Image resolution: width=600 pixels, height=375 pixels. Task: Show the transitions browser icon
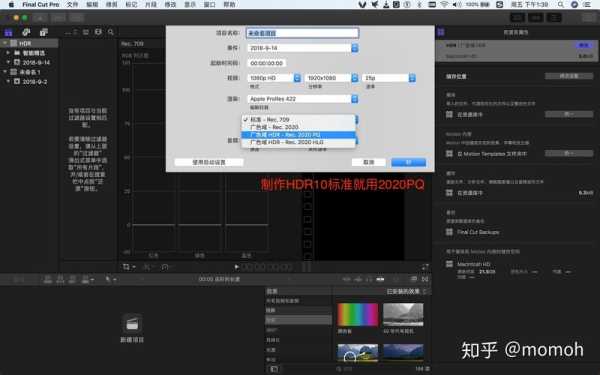[x=425, y=279]
